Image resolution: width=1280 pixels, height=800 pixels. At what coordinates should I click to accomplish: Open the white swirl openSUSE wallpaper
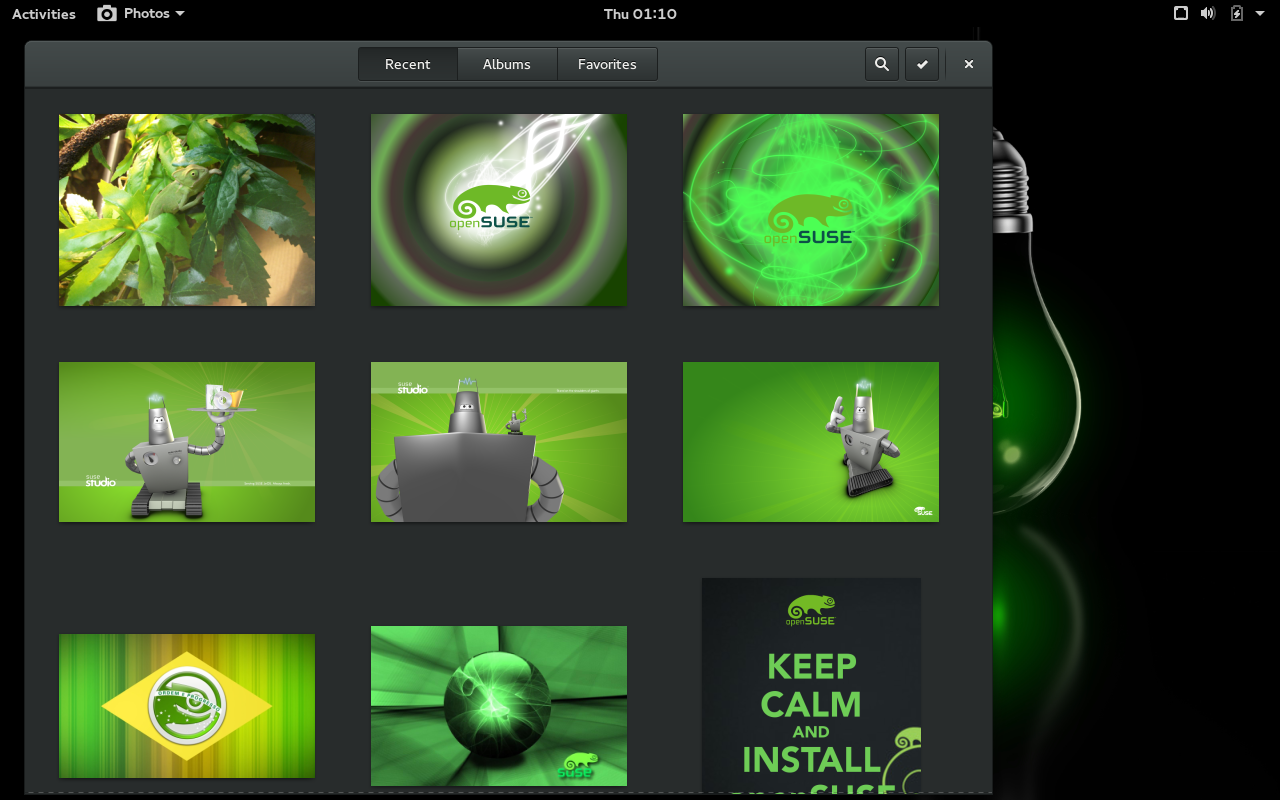pyautogui.click(x=499, y=210)
